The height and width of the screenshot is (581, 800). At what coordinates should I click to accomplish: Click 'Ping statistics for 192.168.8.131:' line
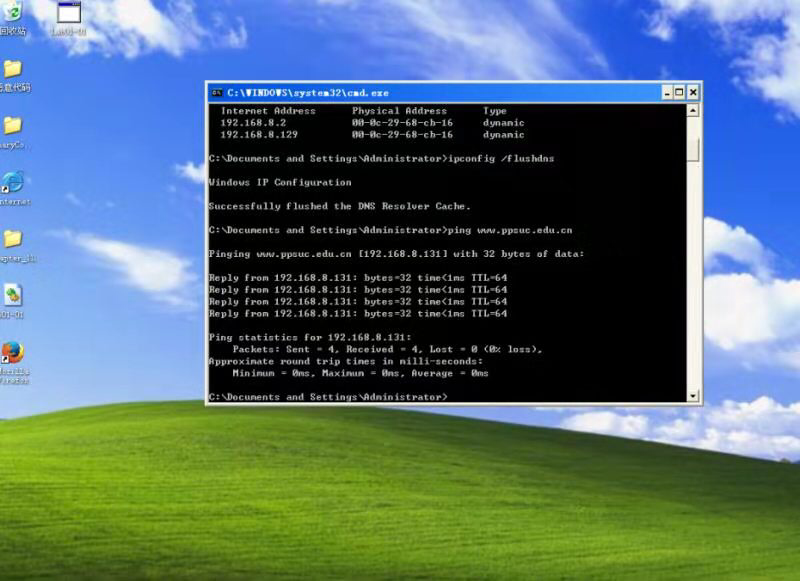coord(310,337)
